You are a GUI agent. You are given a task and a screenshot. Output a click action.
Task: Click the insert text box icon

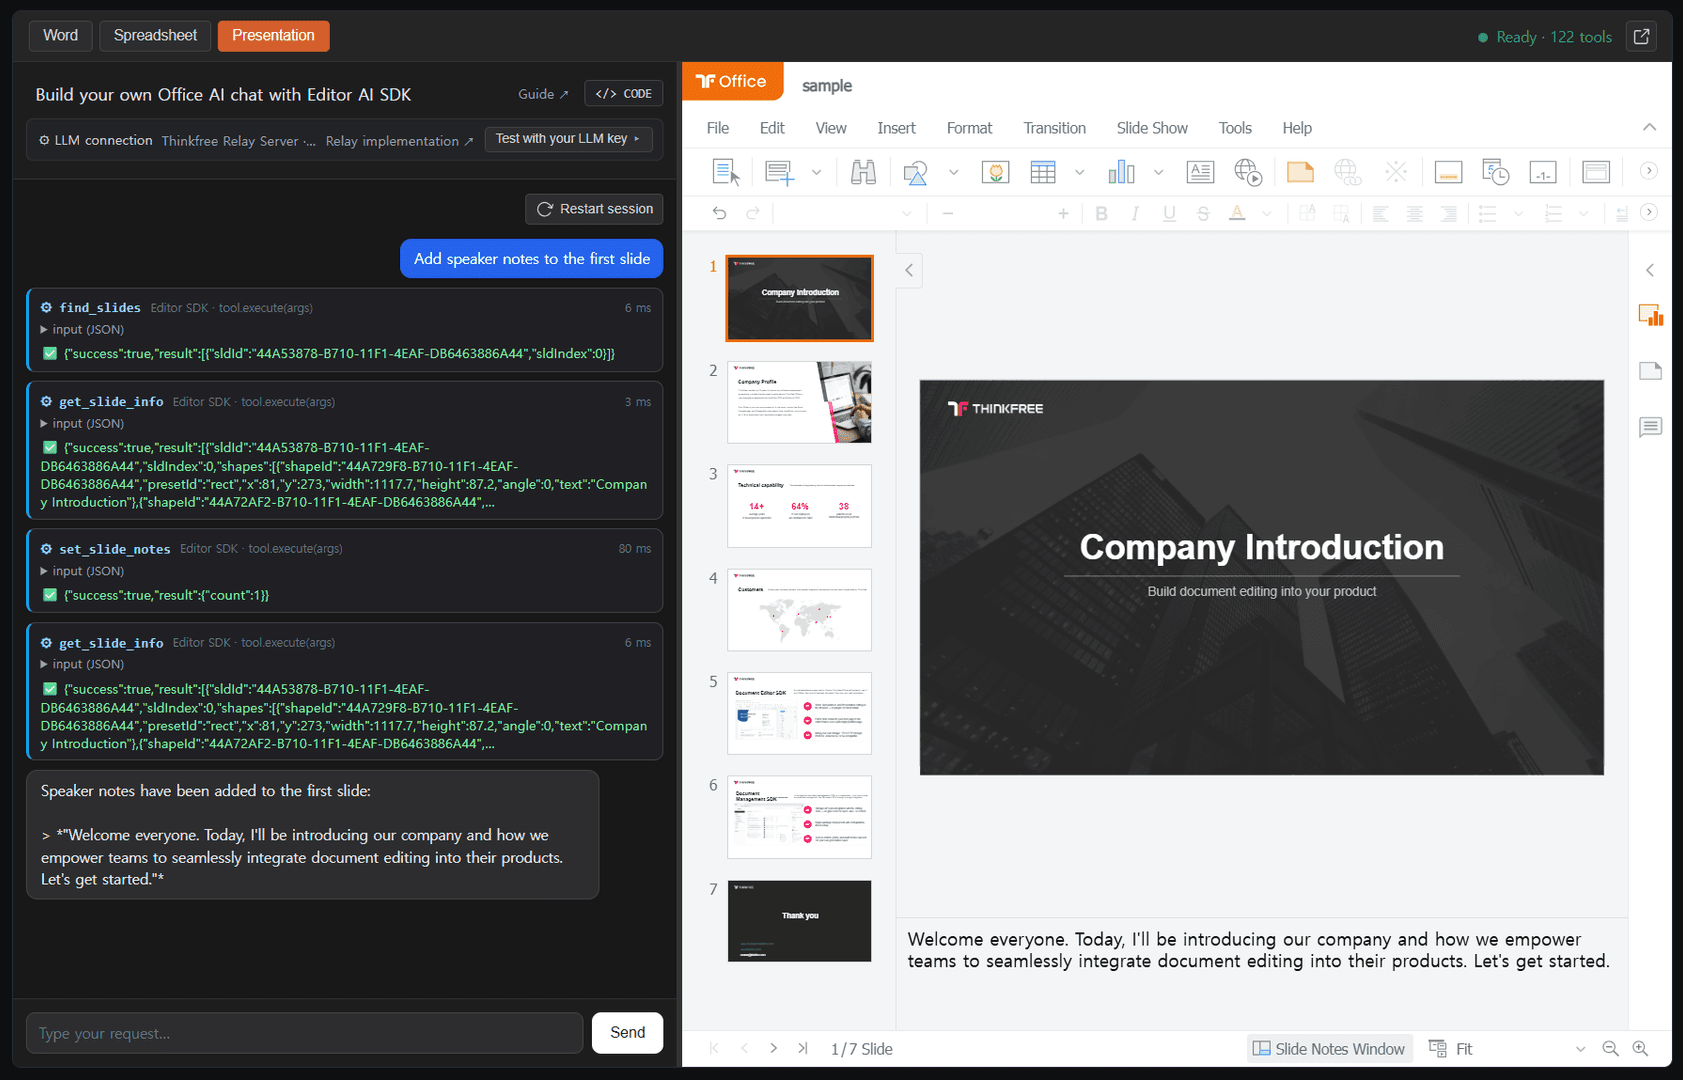(x=1200, y=172)
